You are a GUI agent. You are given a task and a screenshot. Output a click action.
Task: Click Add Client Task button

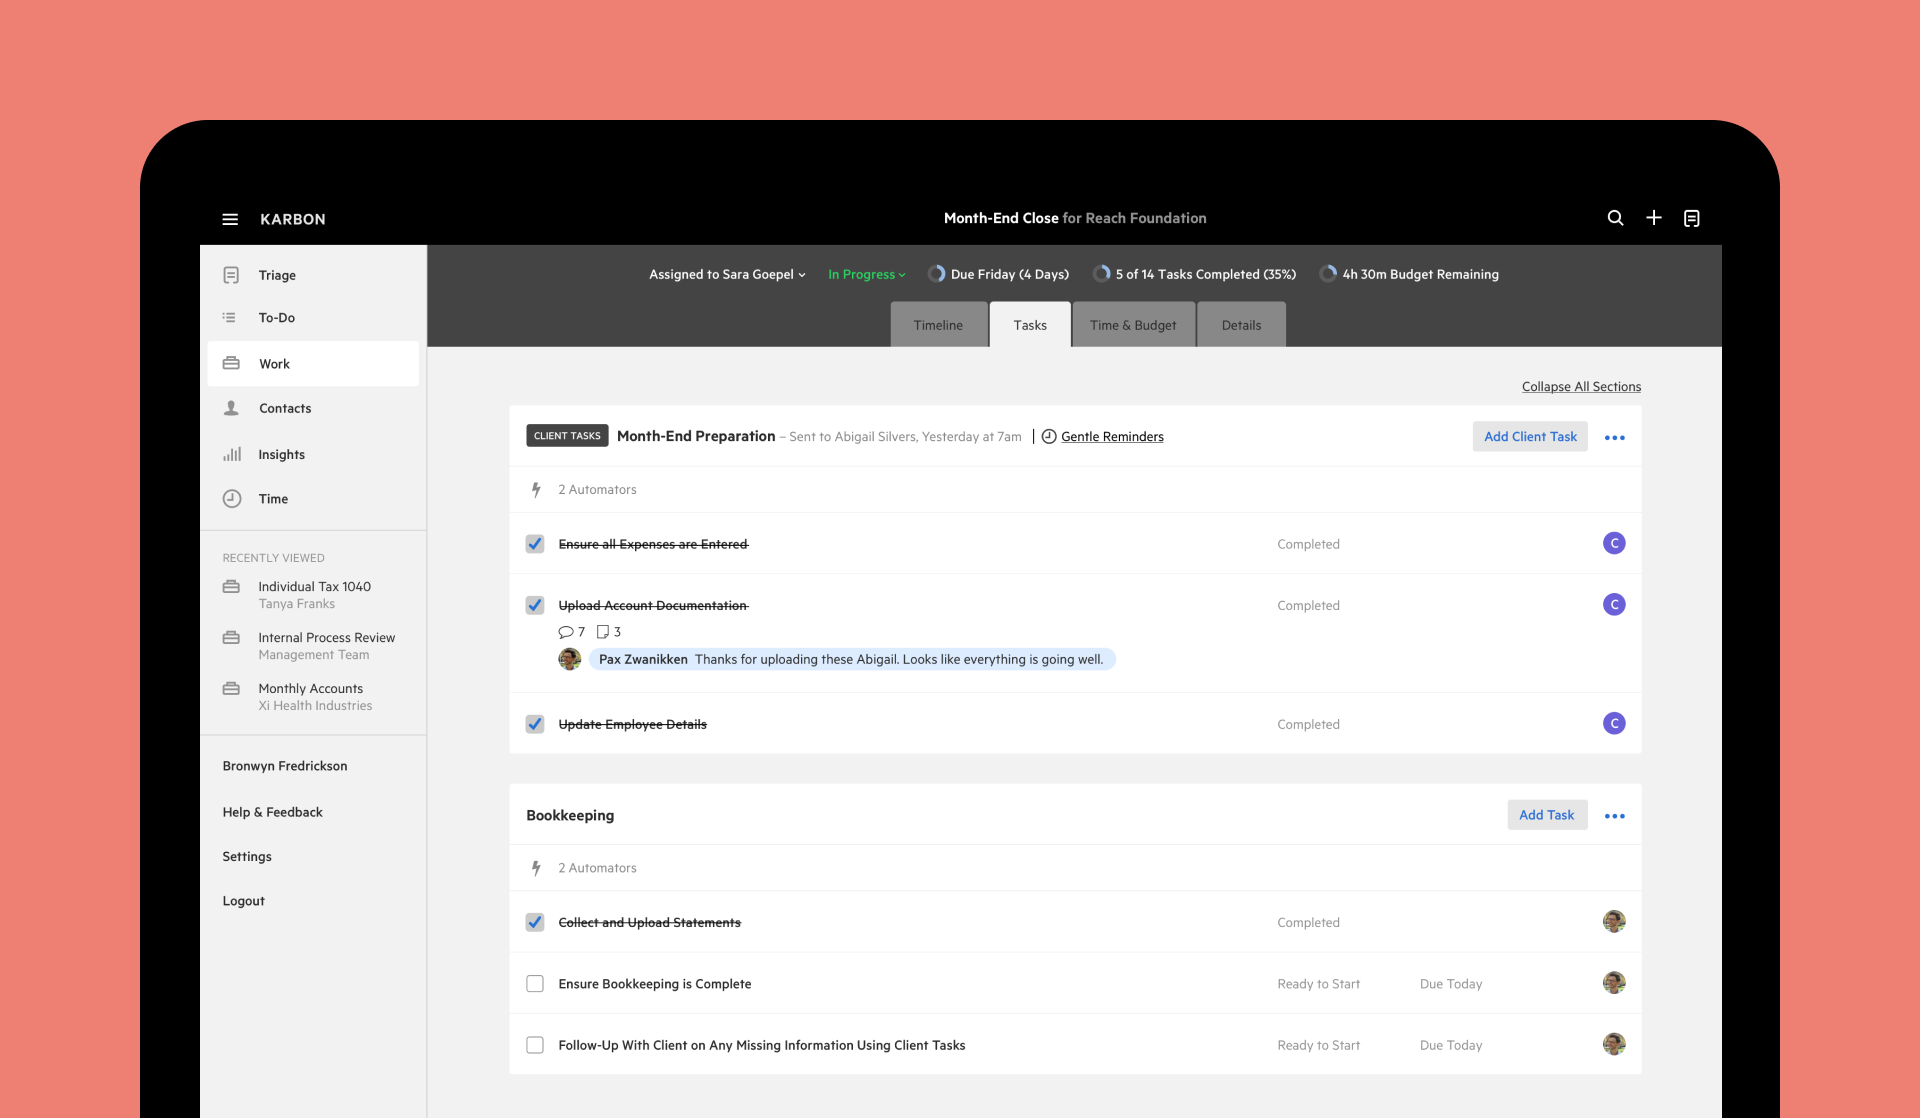click(x=1529, y=435)
